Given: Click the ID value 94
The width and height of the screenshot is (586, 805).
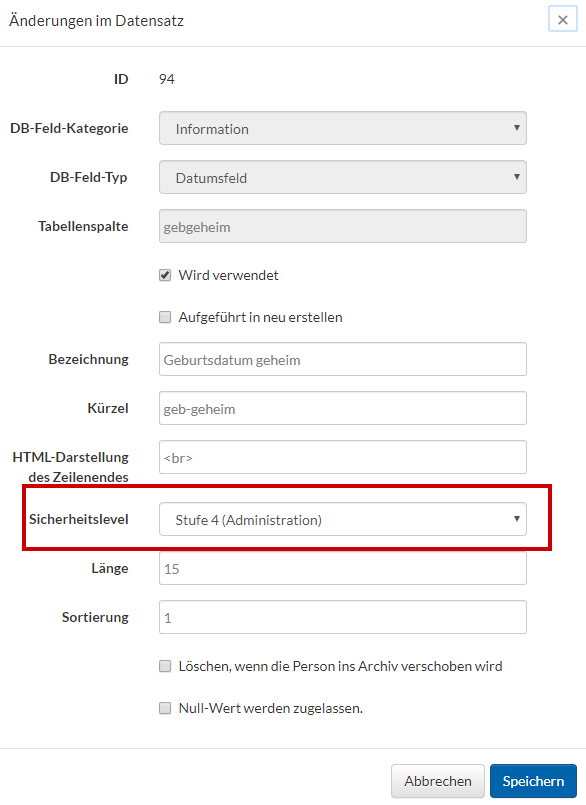Looking at the screenshot, I should 166,79.
